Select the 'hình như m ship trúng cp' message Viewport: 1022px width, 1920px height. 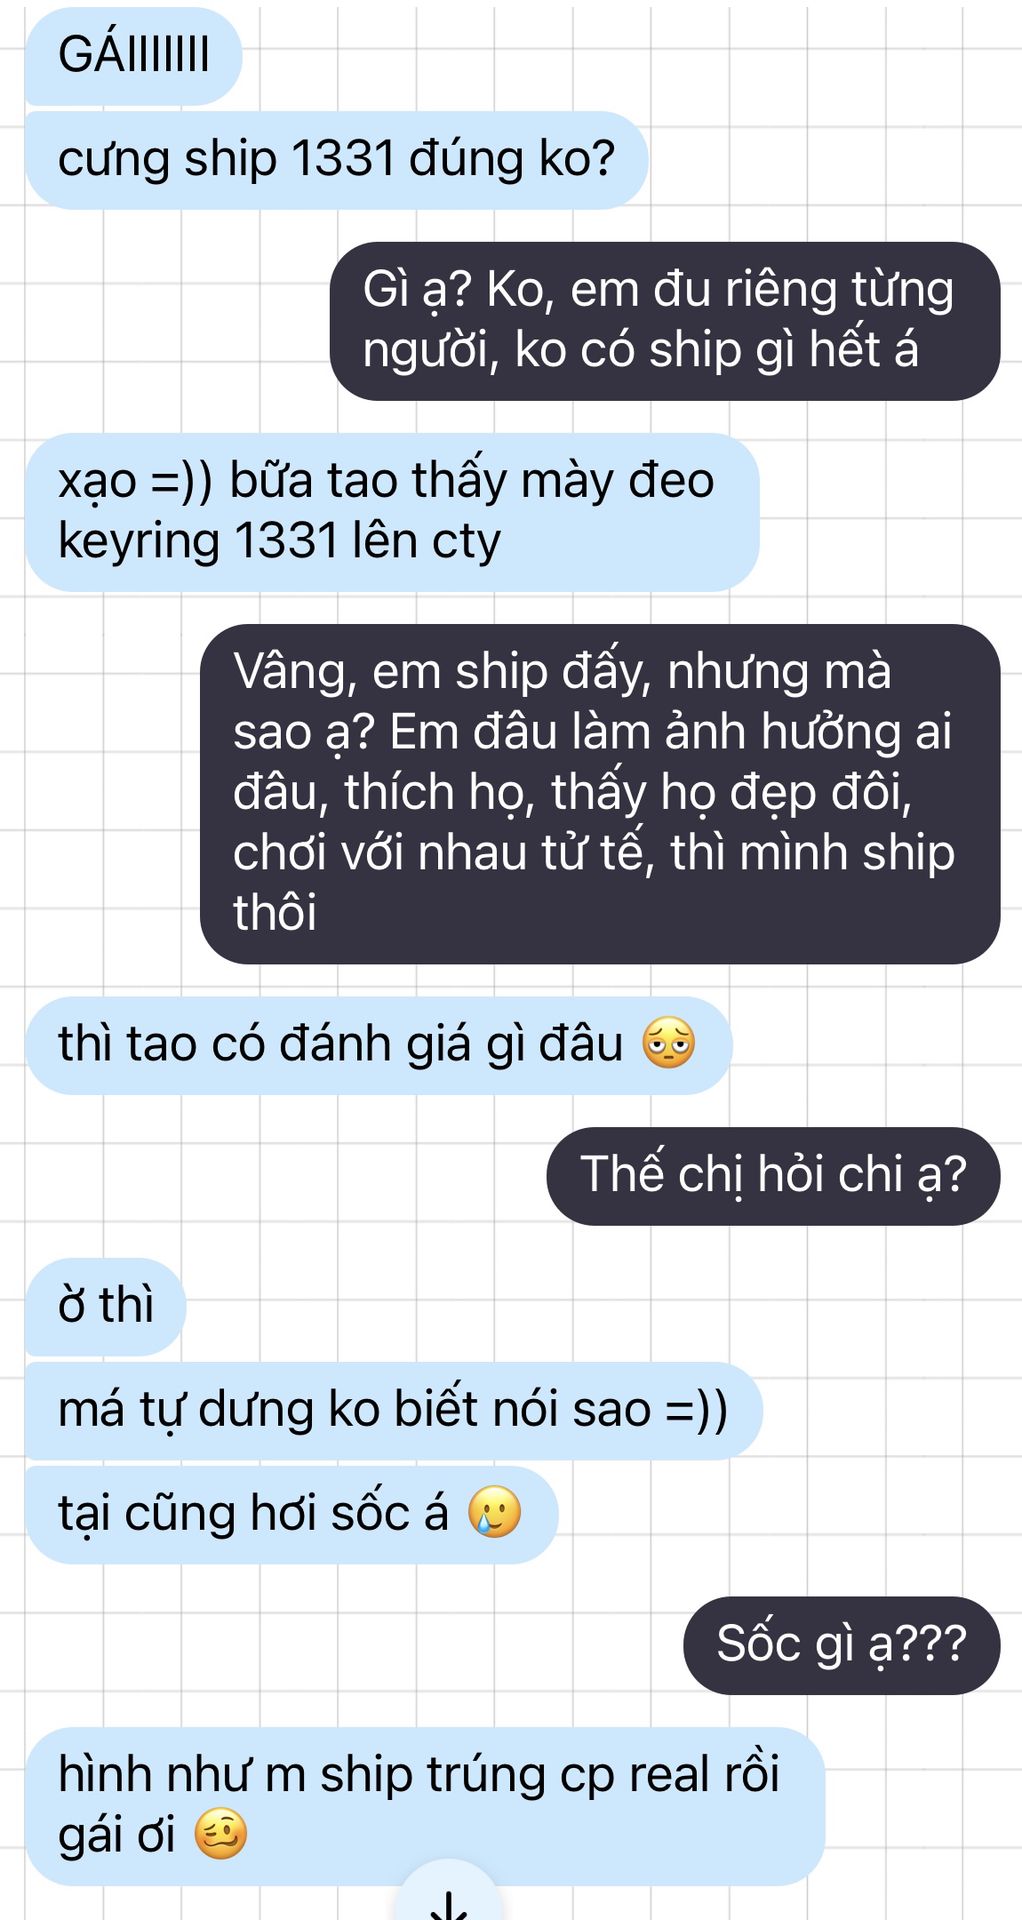click(x=425, y=1806)
